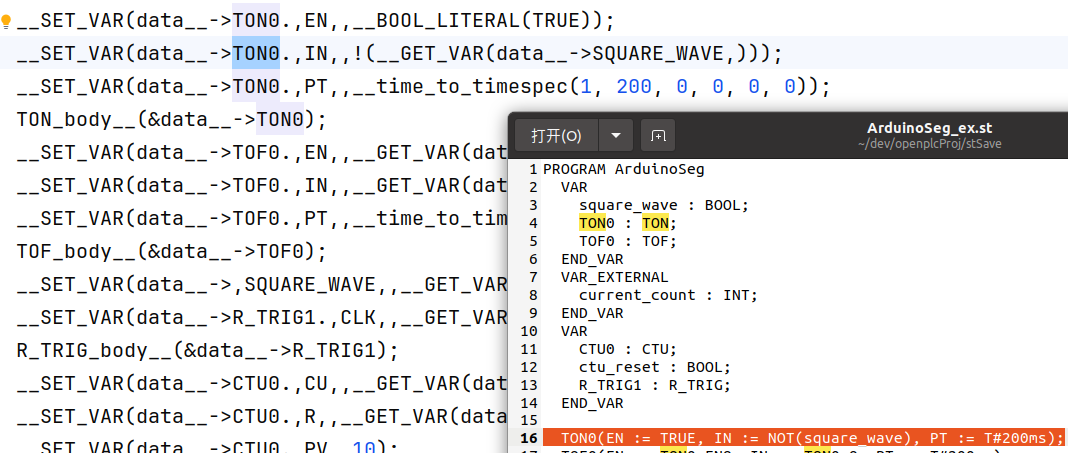
Task: Open the recent files dropdown arrow in gedit
Action: tap(616, 136)
